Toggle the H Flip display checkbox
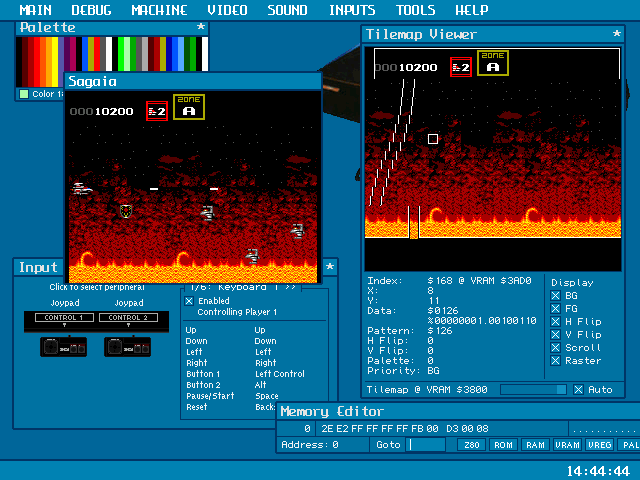 [x=556, y=322]
